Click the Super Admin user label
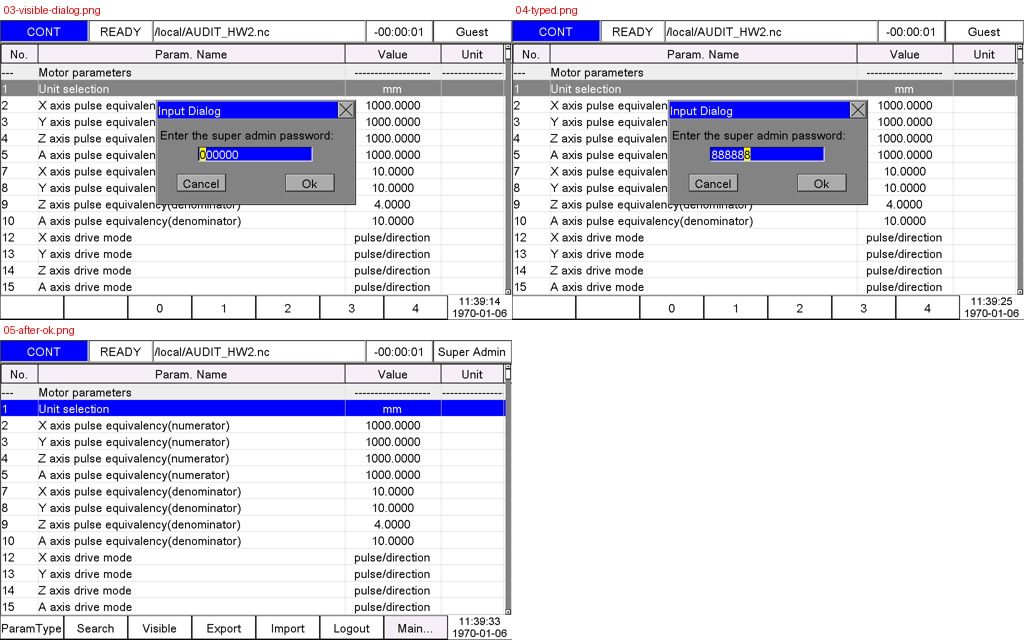The width and height of the screenshot is (1024, 640). click(x=472, y=352)
